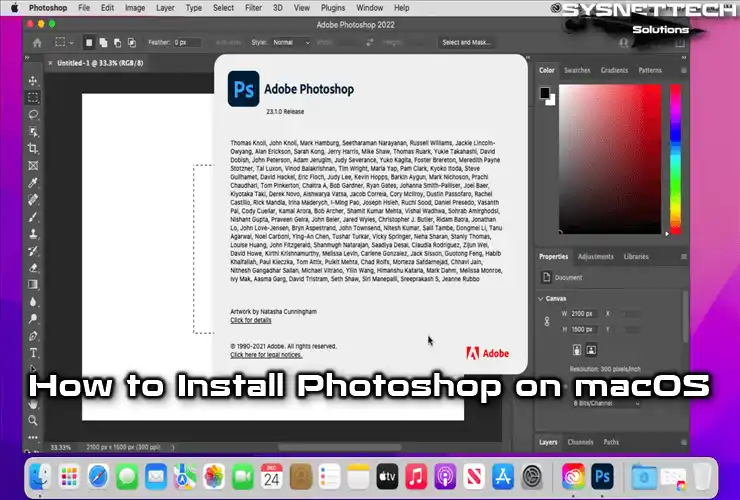Switch to the Gradients tab
Image resolution: width=740 pixels, height=500 pixels.
614,70
